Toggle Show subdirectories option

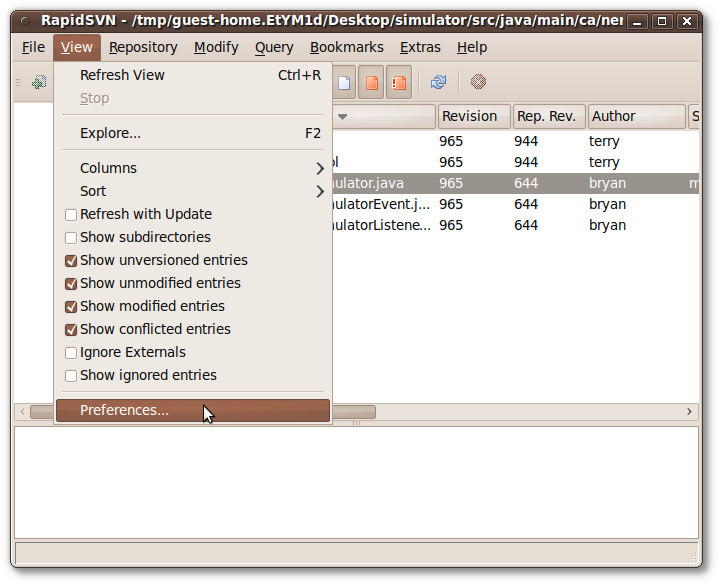click(x=71, y=238)
